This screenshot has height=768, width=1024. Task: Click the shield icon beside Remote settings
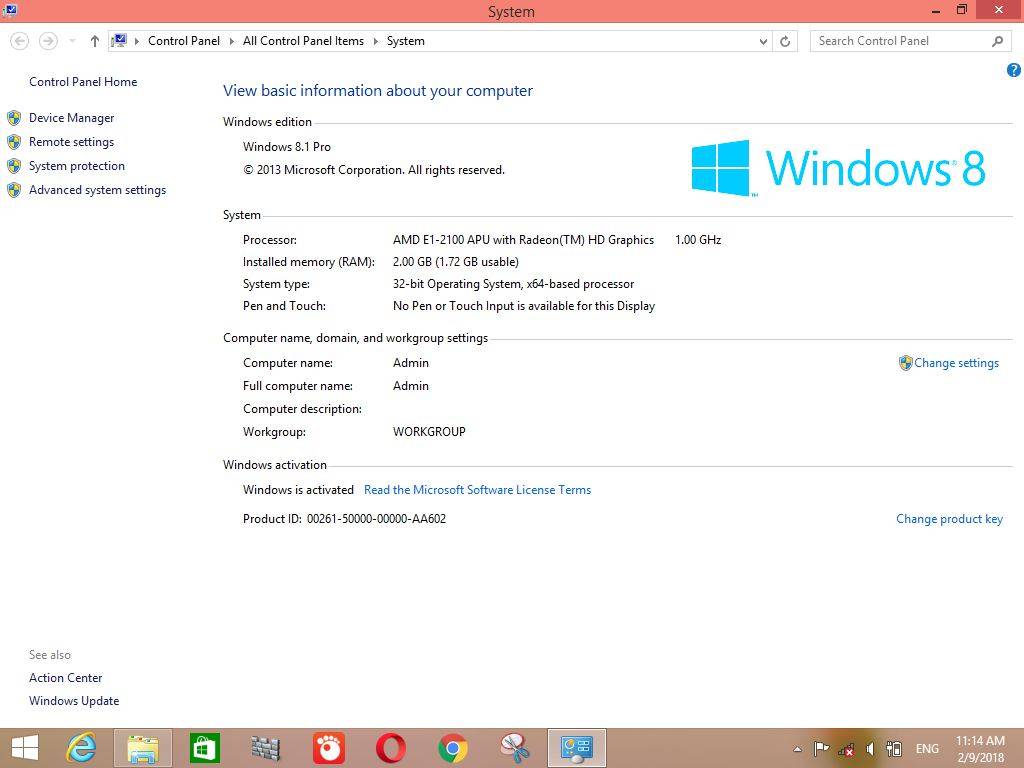pos(14,142)
